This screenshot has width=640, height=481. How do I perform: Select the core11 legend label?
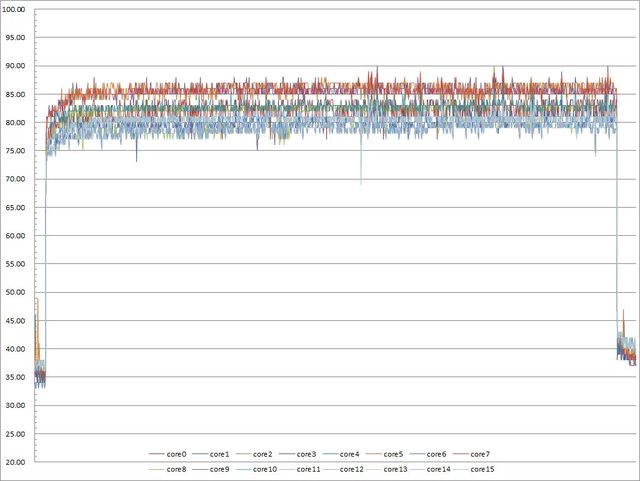coord(309,469)
